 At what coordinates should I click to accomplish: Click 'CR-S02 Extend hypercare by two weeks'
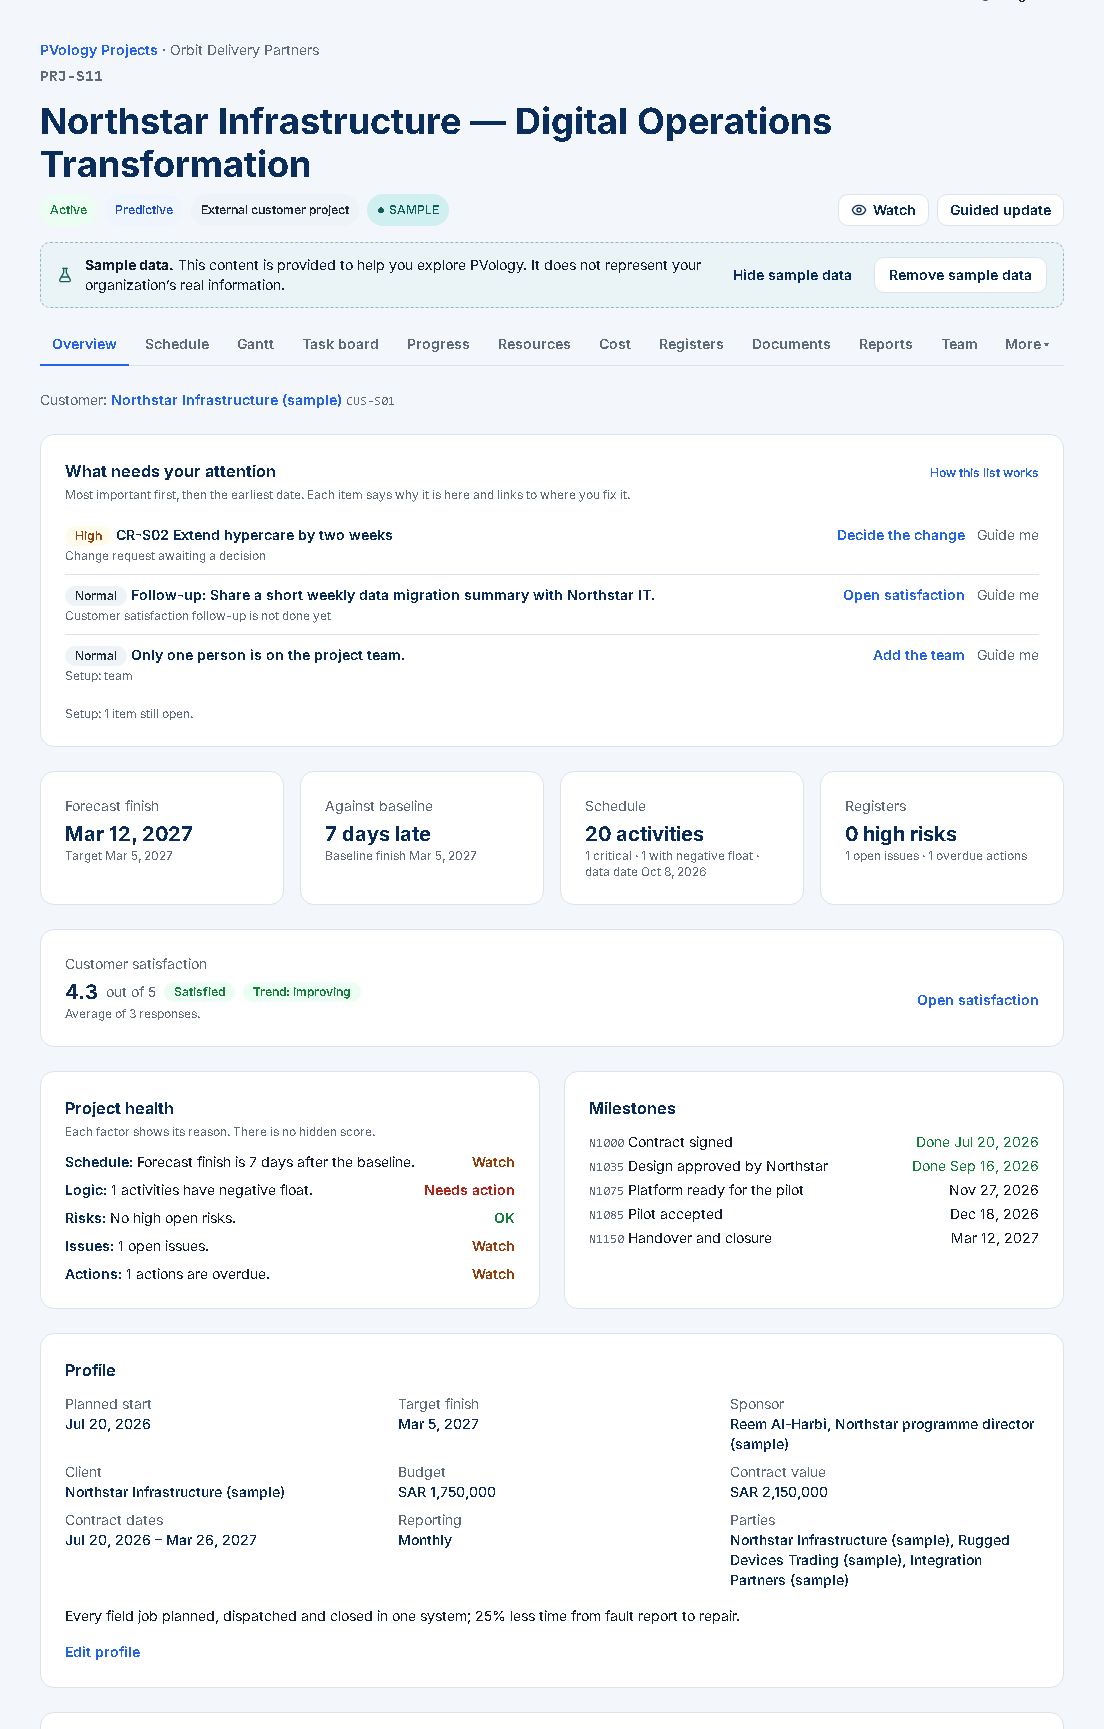254,535
